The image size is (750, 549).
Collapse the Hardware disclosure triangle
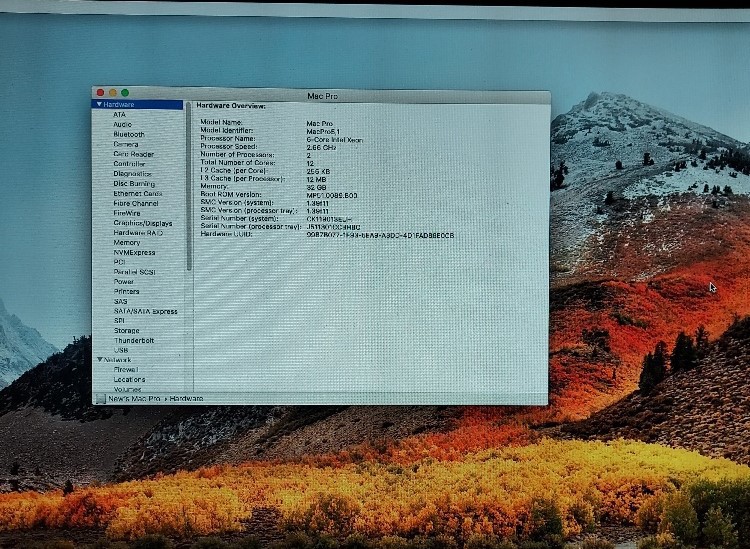click(x=99, y=104)
